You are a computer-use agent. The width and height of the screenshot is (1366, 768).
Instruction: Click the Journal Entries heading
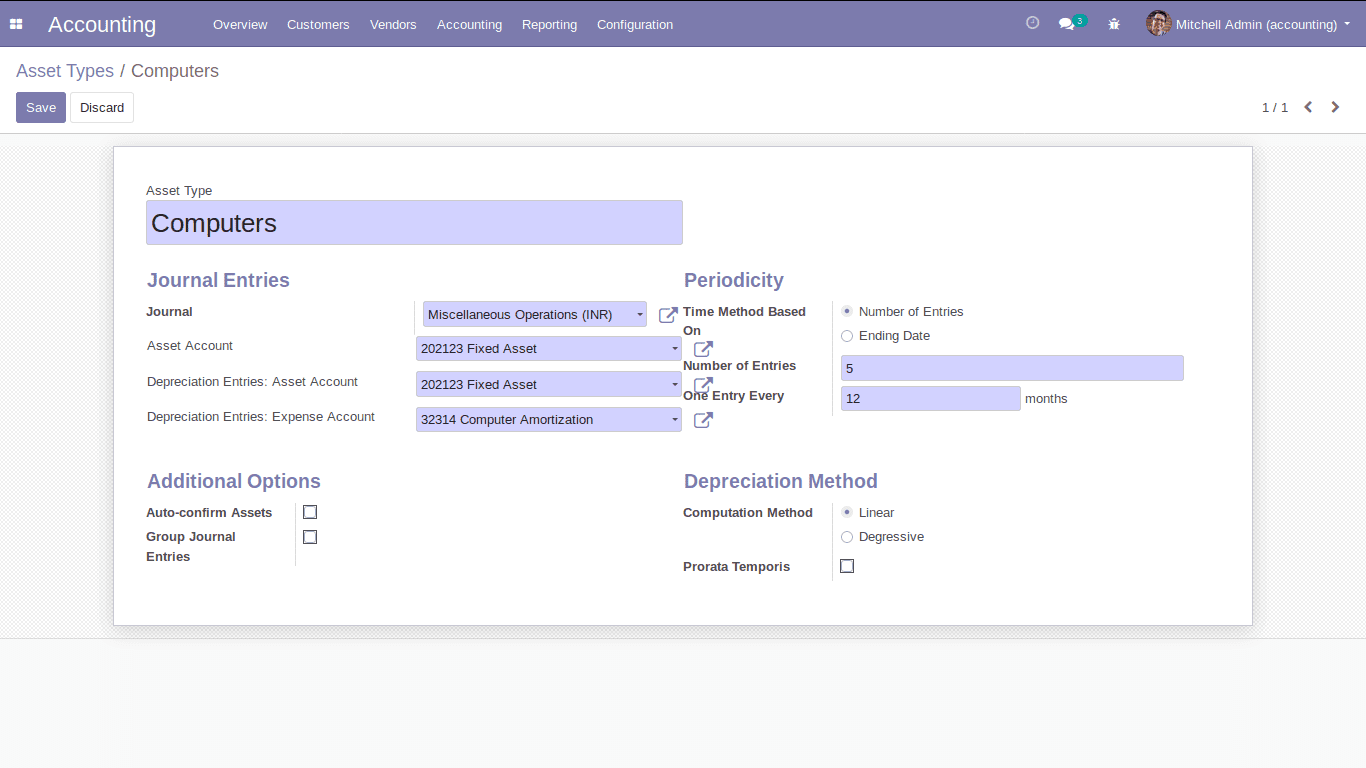[x=218, y=280]
